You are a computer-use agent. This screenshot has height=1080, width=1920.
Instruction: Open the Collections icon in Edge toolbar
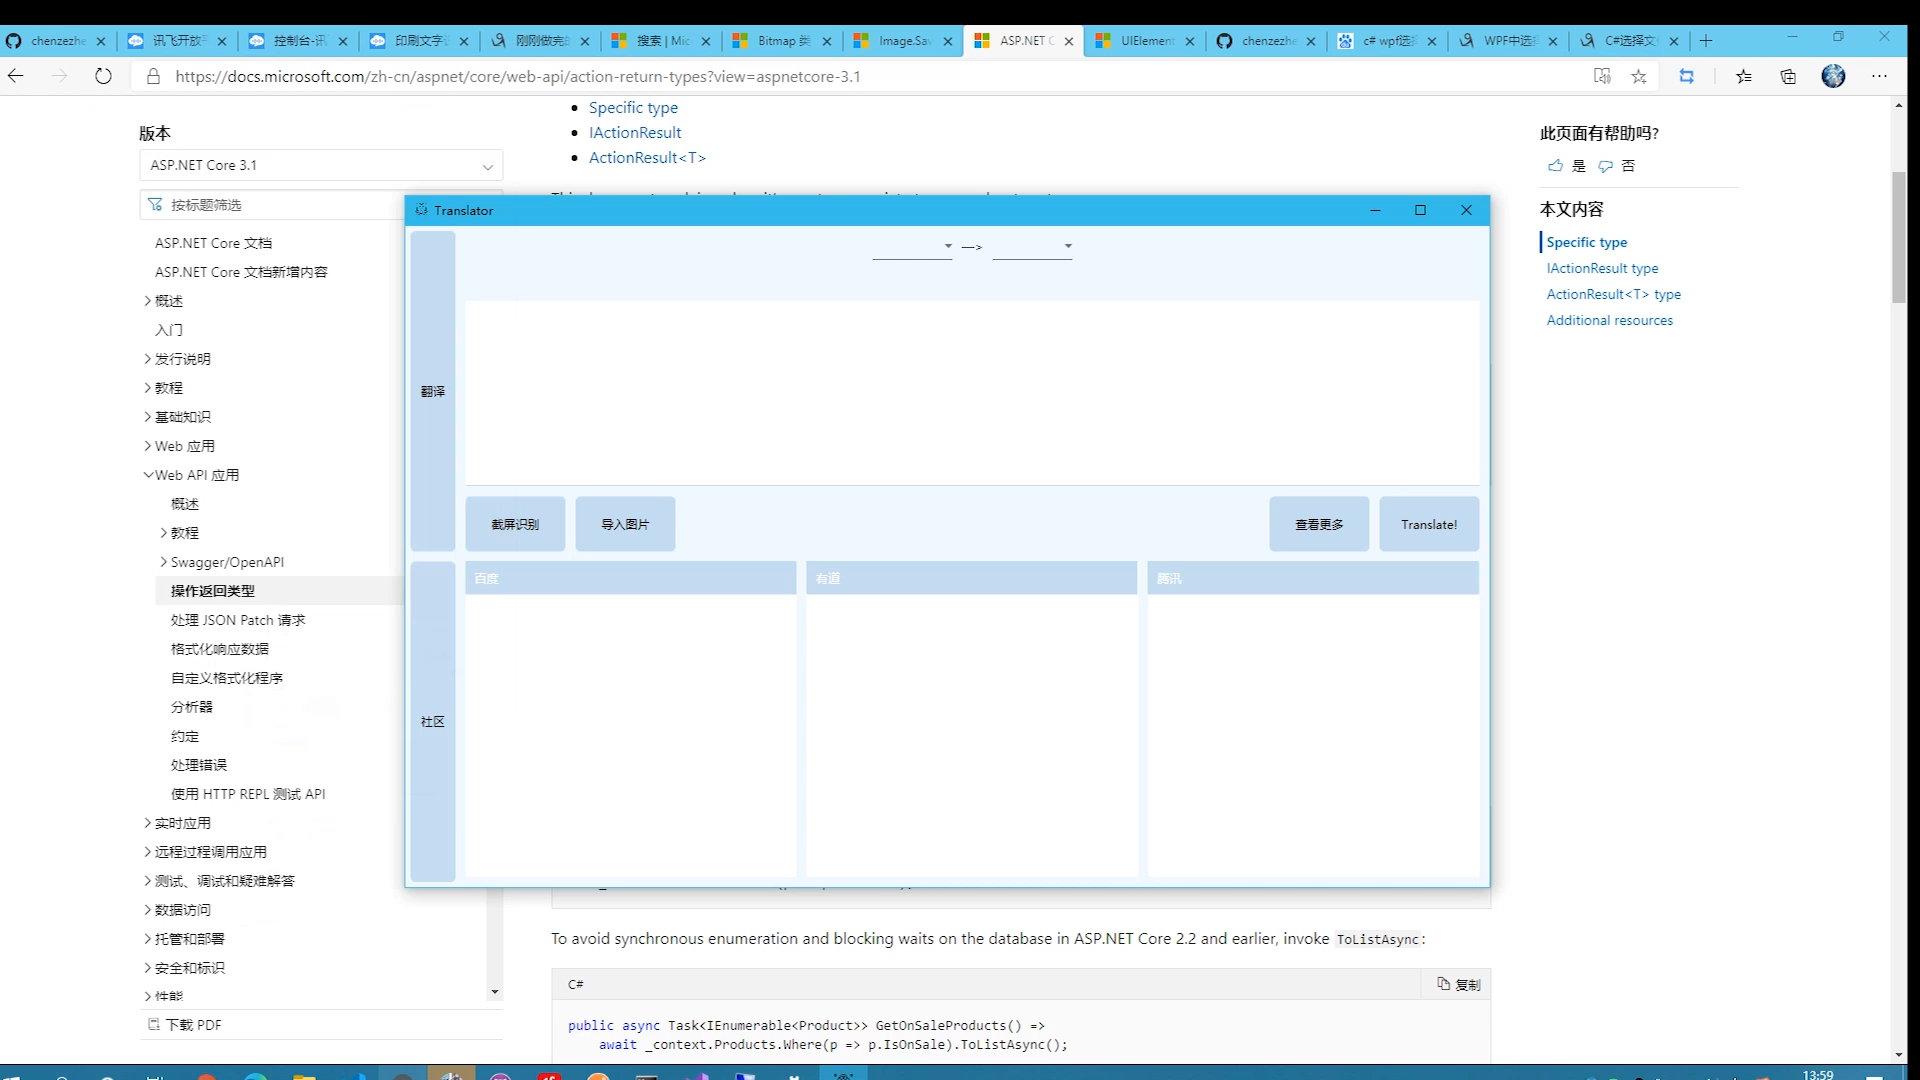pos(1788,76)
